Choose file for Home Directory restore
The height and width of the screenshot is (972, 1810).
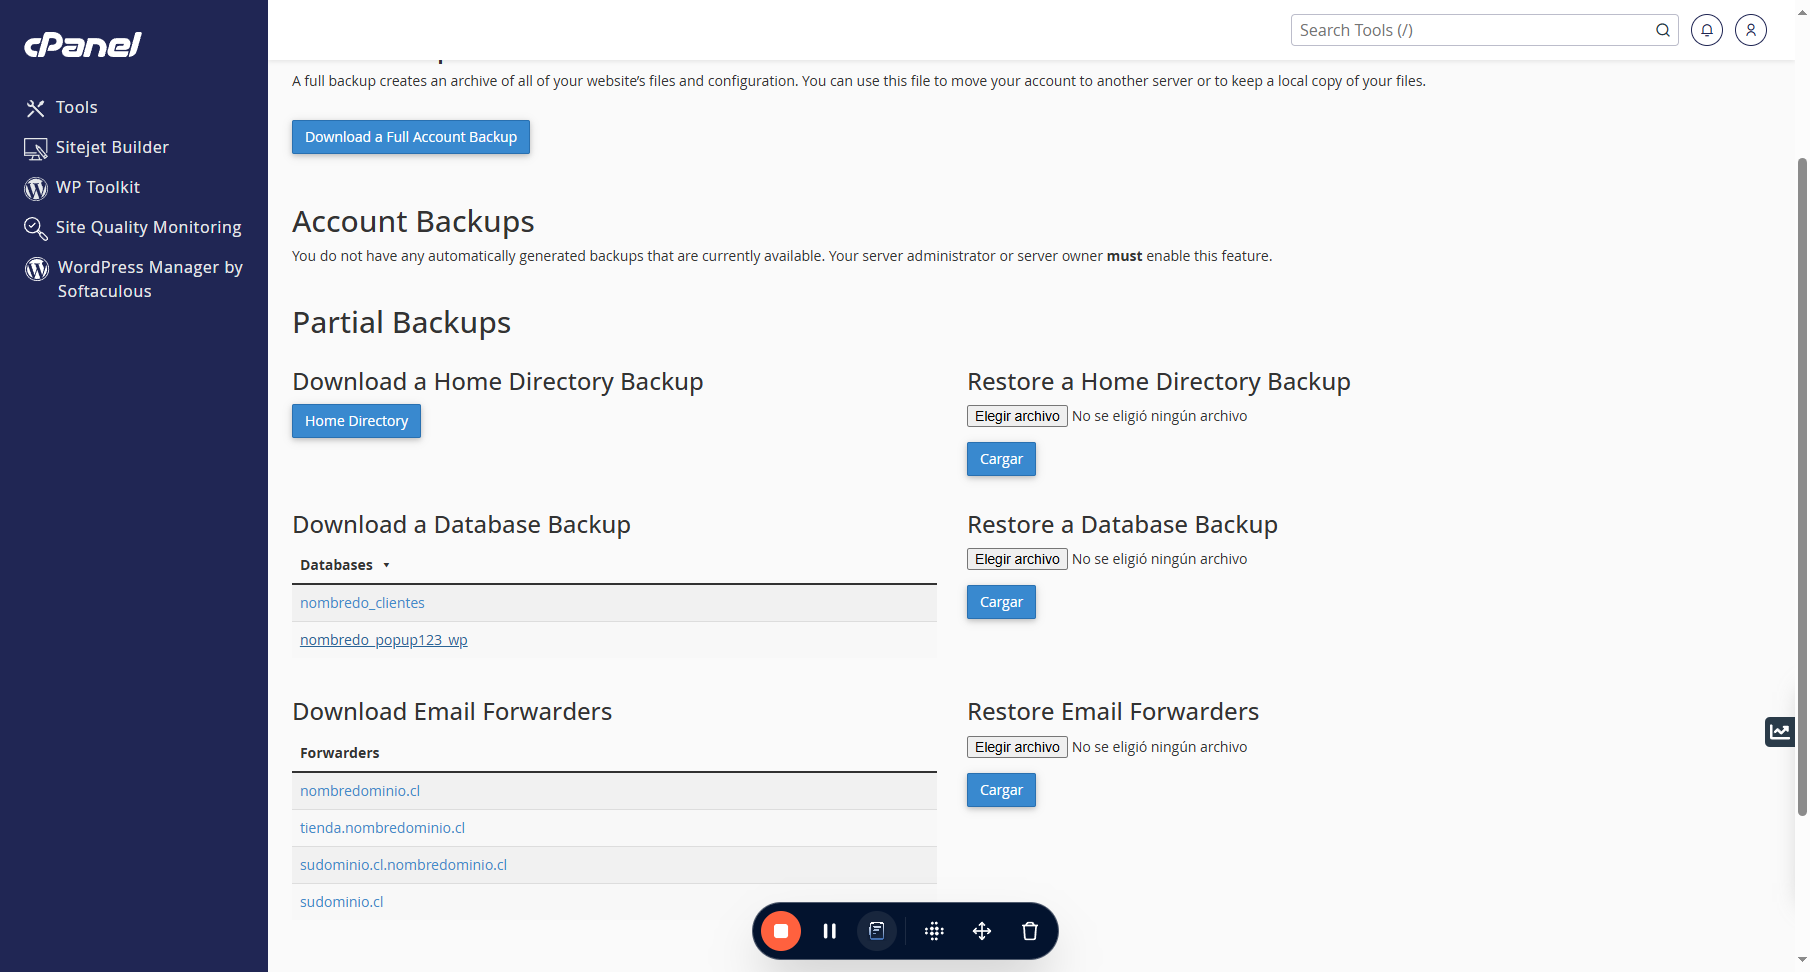1017,416
